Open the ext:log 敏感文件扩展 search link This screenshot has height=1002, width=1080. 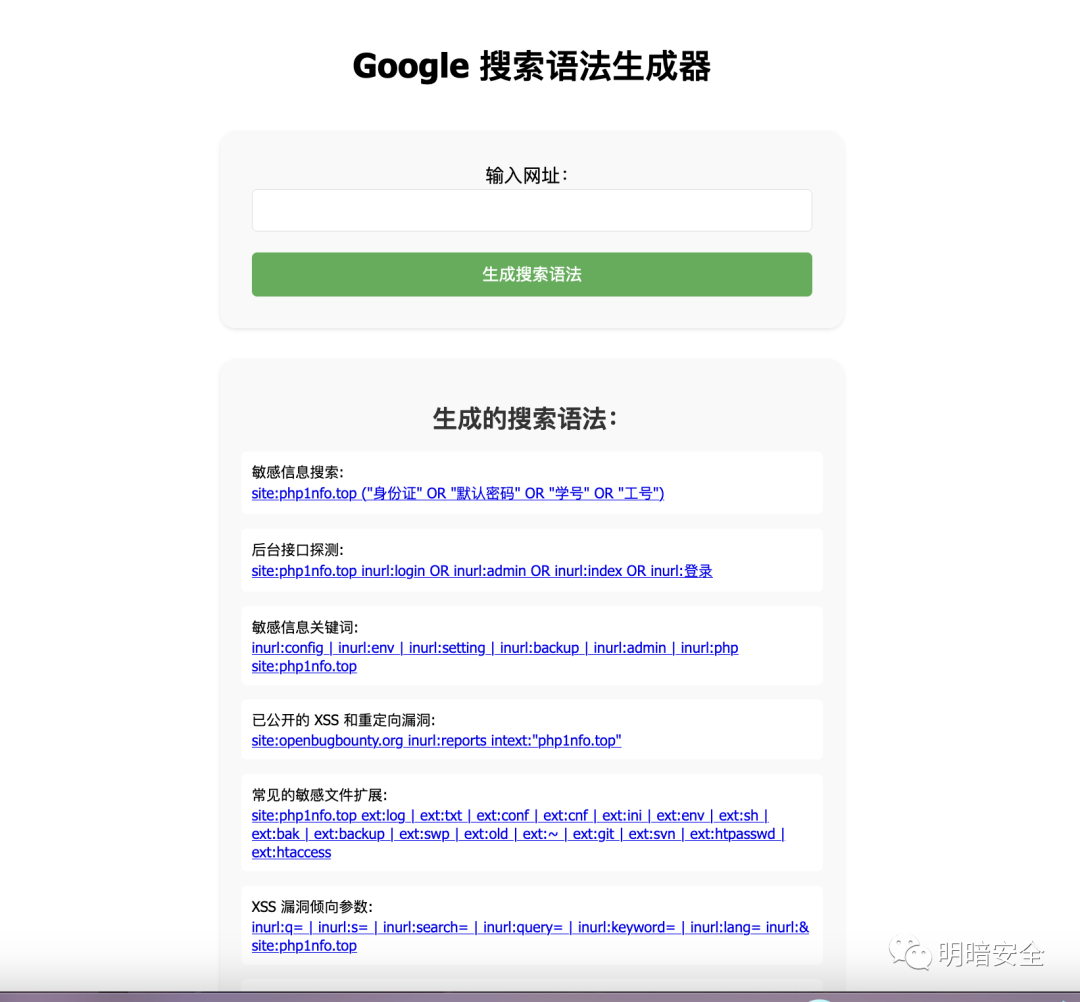(518, 834)
